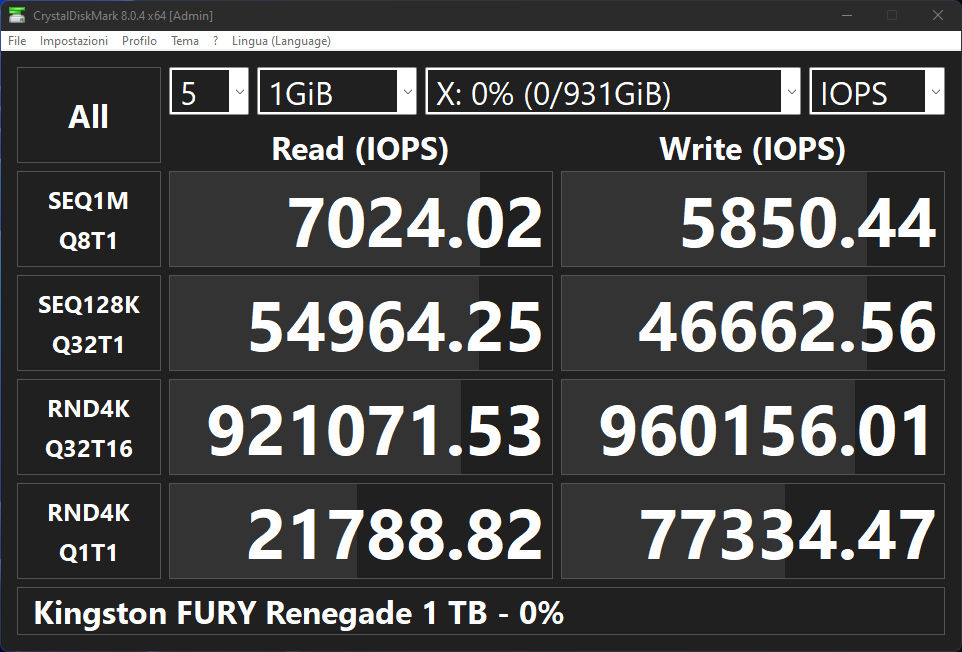Open the drive selector X: 0% (0/931GiB)
Screen dimensions: 962x652
(613, 91)
